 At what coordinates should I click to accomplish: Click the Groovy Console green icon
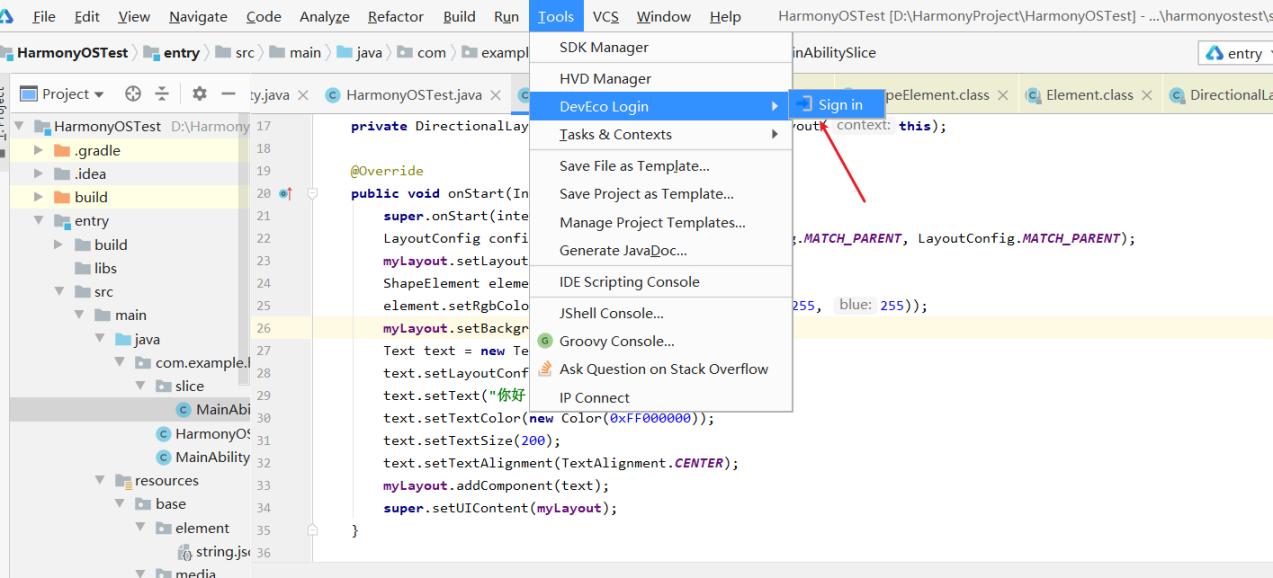pos(545,341)
